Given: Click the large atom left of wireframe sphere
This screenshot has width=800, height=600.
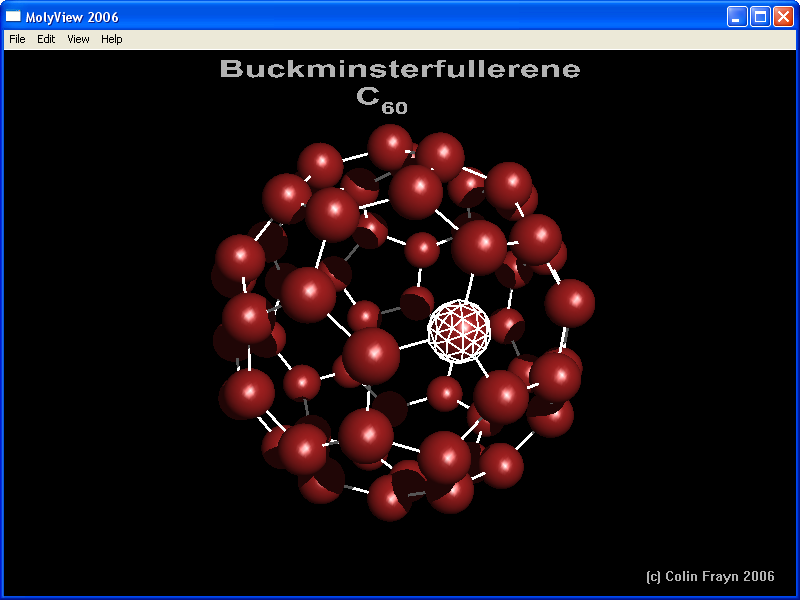Looking at the screenshot, I should pyautogui.click(x=371, y=355).
